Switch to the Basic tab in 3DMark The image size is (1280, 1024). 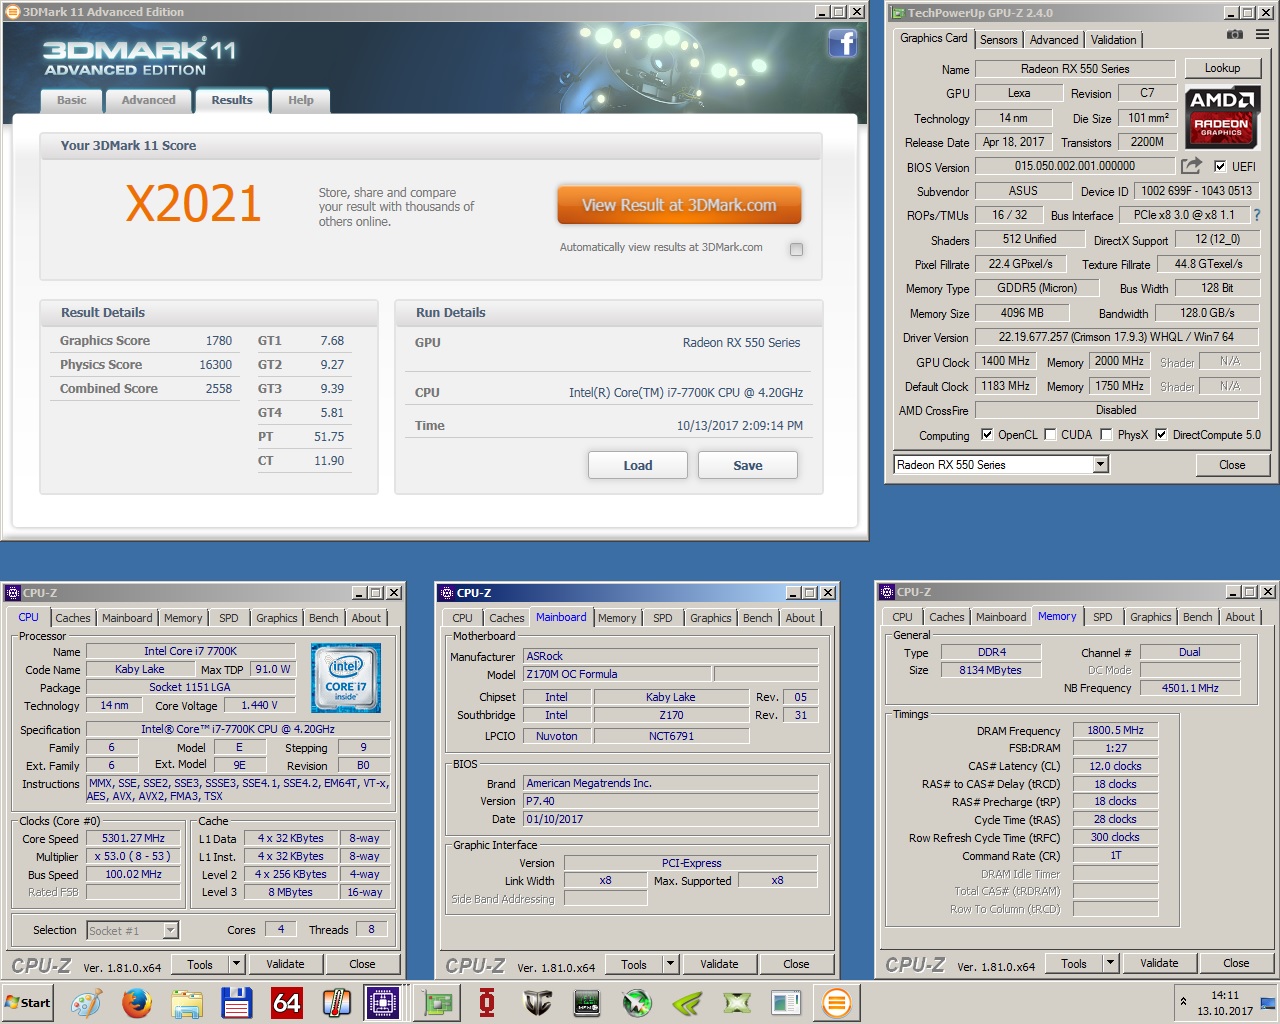[71, 101]
